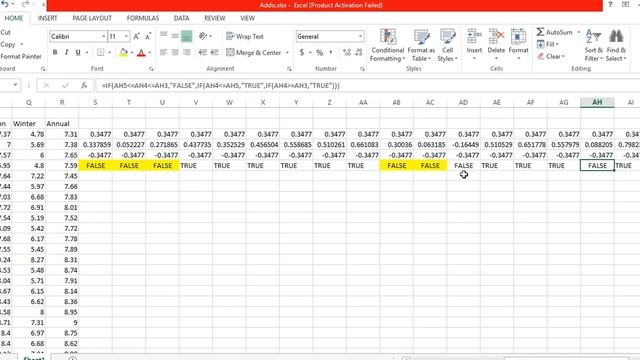The width and height of the screenshot is (640, 360).
Task: Click Format Painter button
Action: pyautogui.click(x=21, y=57)
